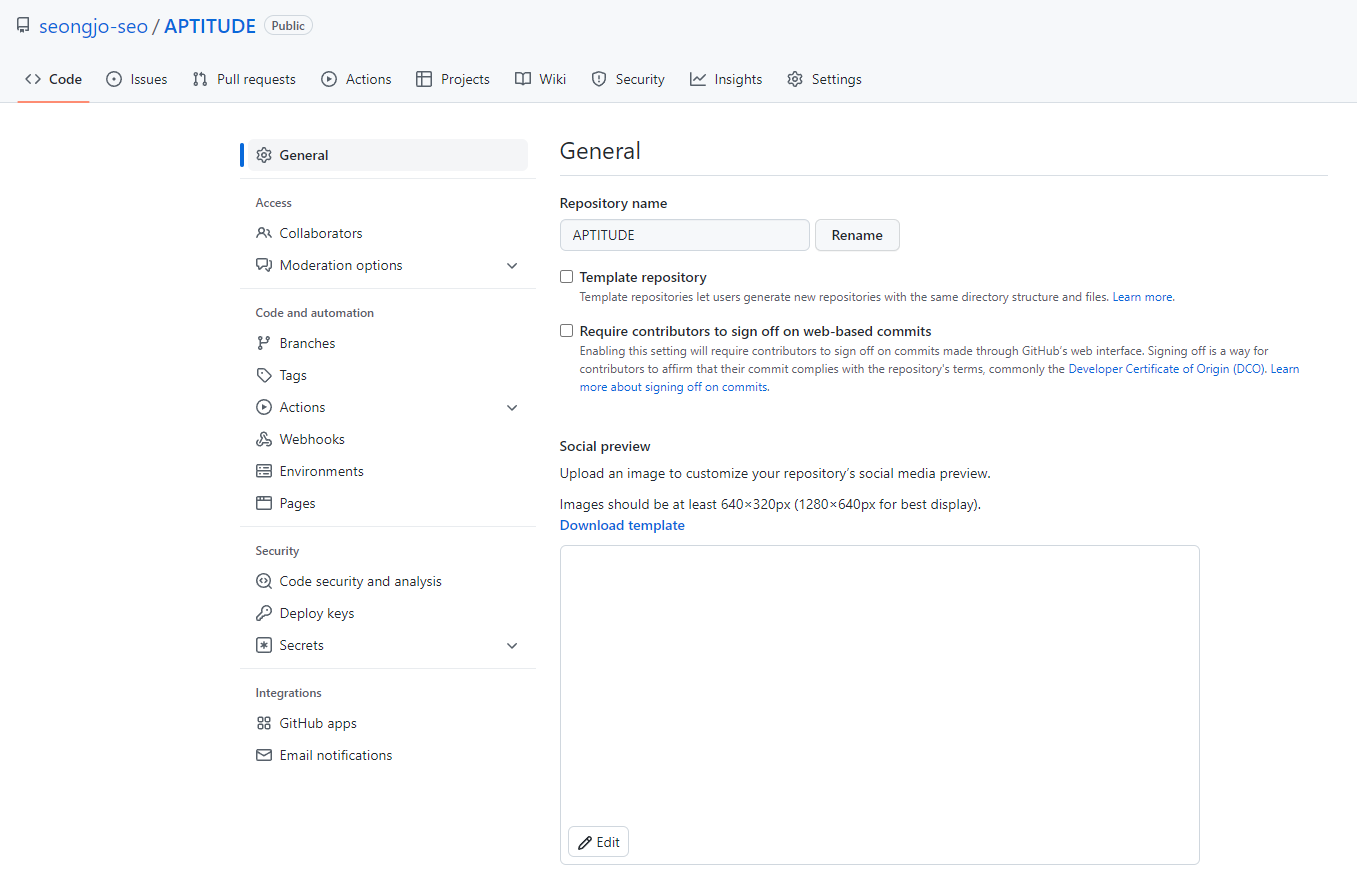Image resolution: width=1357 pixels, height=869 pixels.
Task: Click the pencil icon on Edit button
Action: coord(585,842)
